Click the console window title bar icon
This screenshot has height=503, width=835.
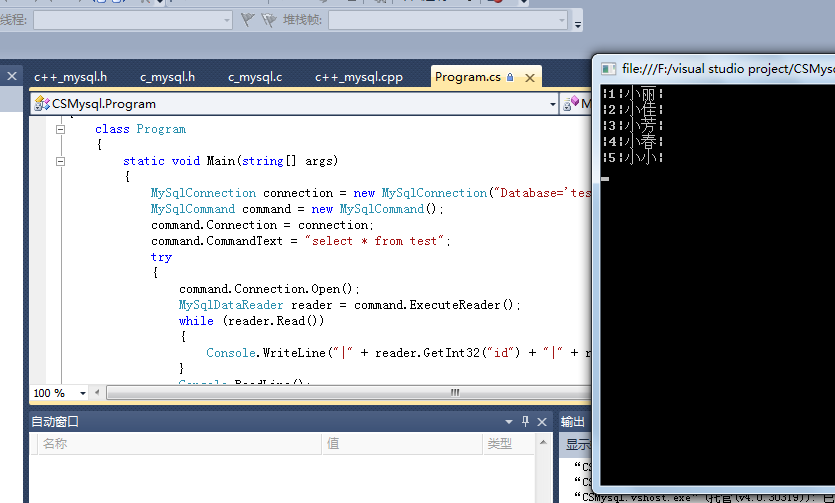coord(607,69)
